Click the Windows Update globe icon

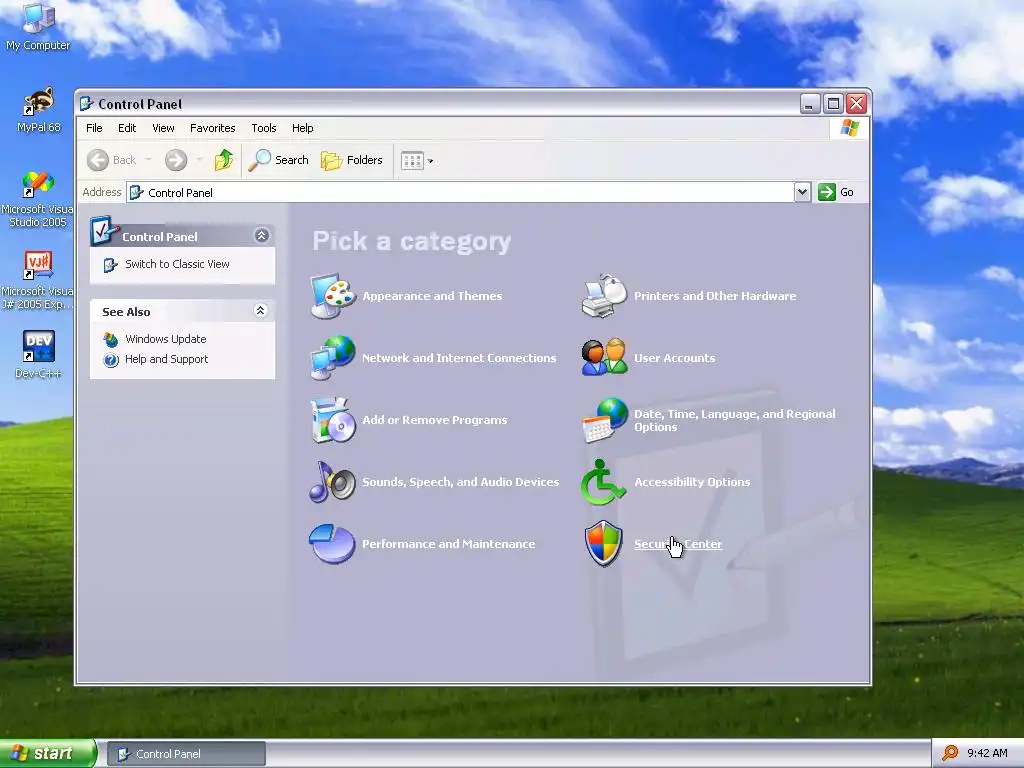[111, 340]
